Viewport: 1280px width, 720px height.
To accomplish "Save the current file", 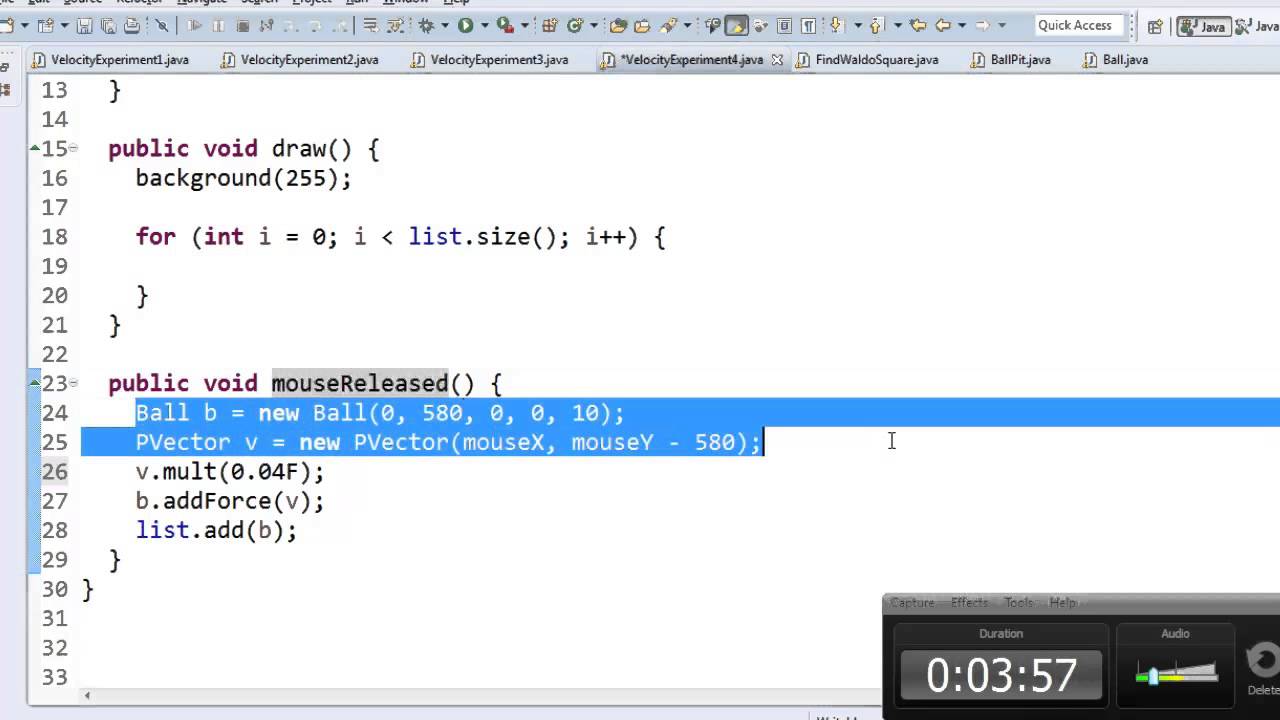I will click(85, 25).
